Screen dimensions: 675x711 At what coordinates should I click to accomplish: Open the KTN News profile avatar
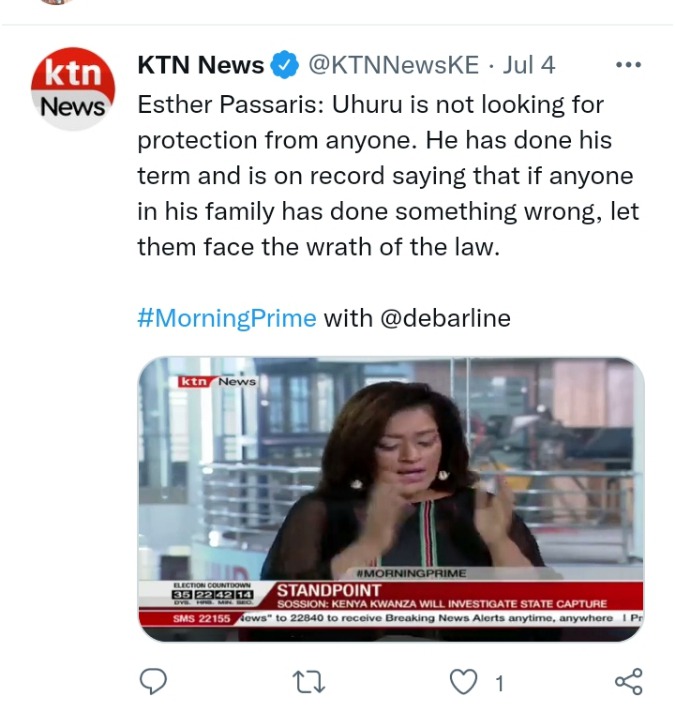pos(73,89)
